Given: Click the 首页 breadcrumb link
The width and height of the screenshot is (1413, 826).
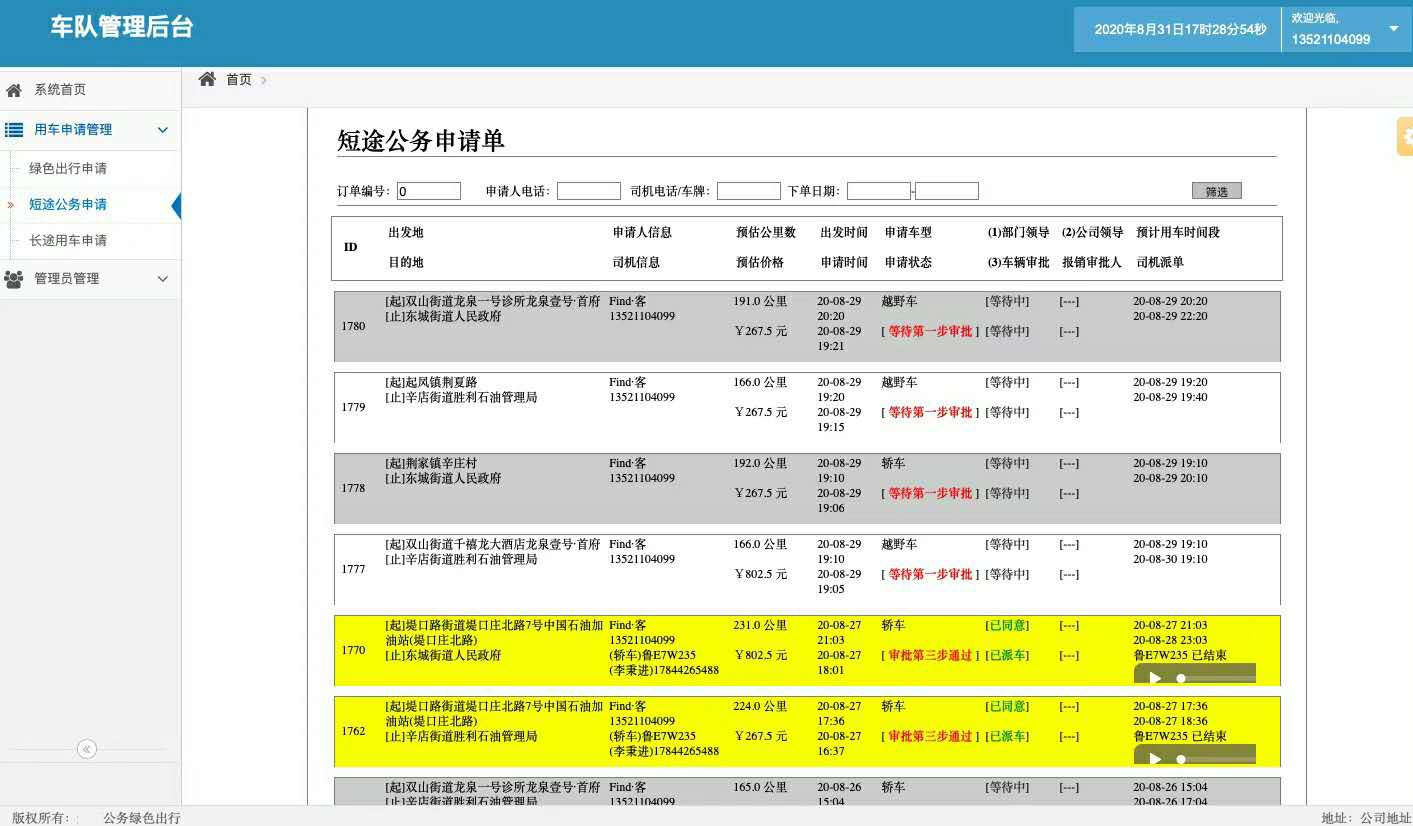Looking at the screenshot, I should tap(239, 80).
